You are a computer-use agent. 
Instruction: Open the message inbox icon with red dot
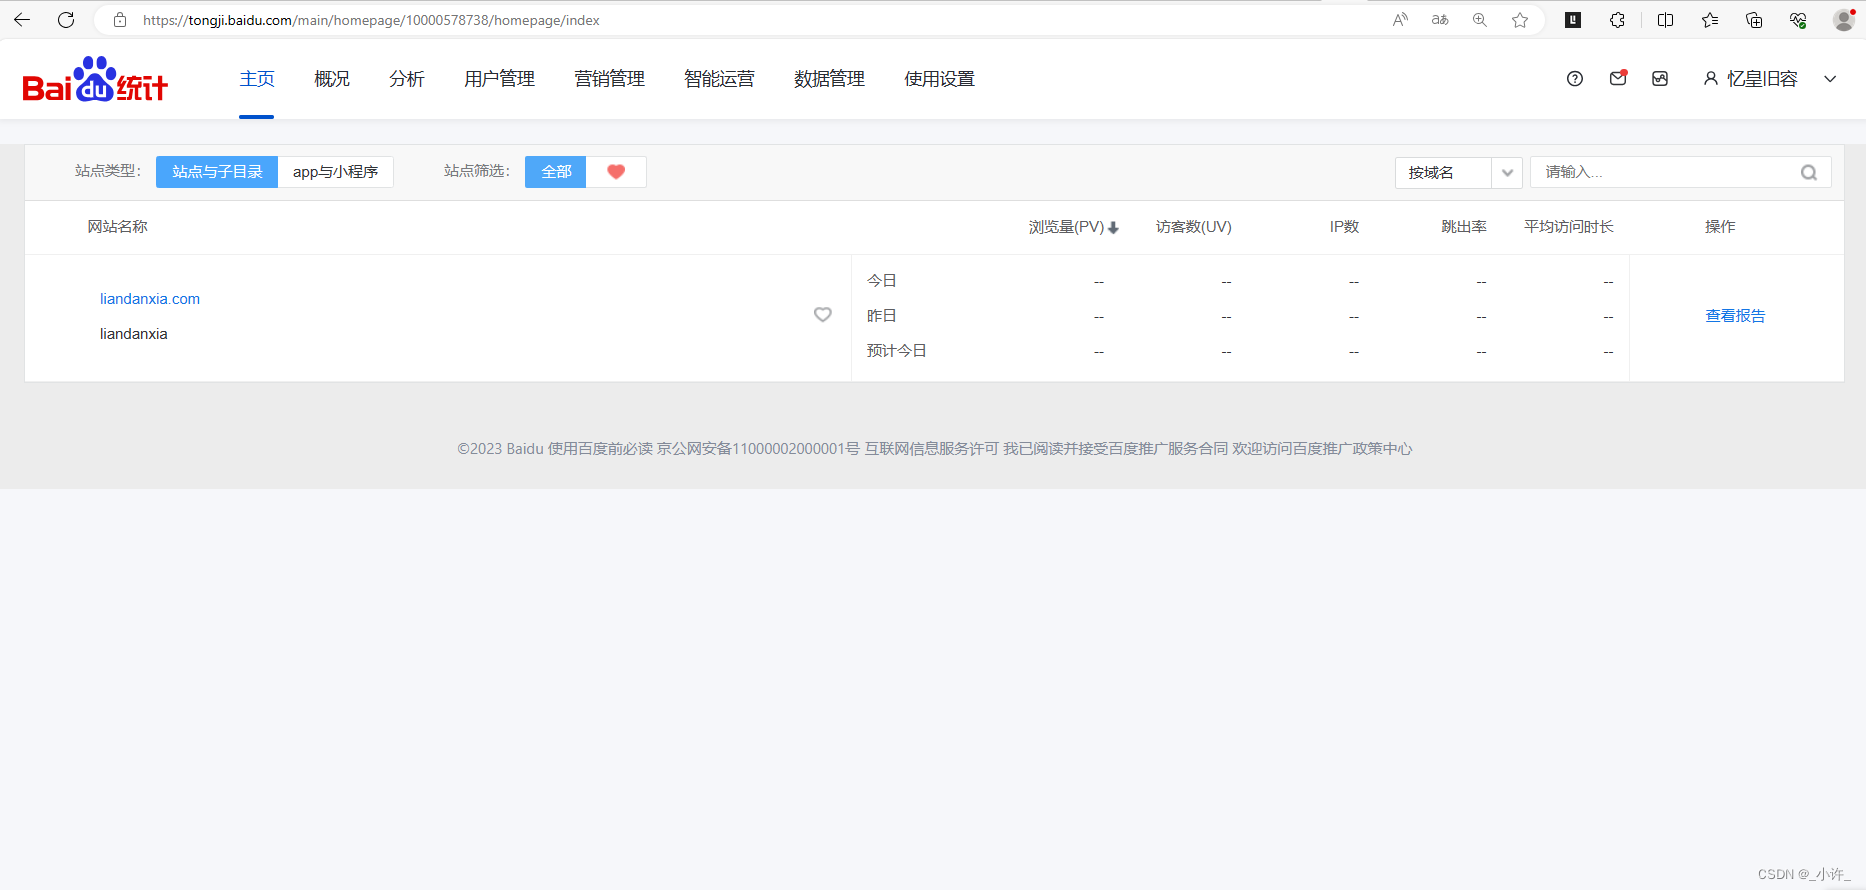[1618, 78]
